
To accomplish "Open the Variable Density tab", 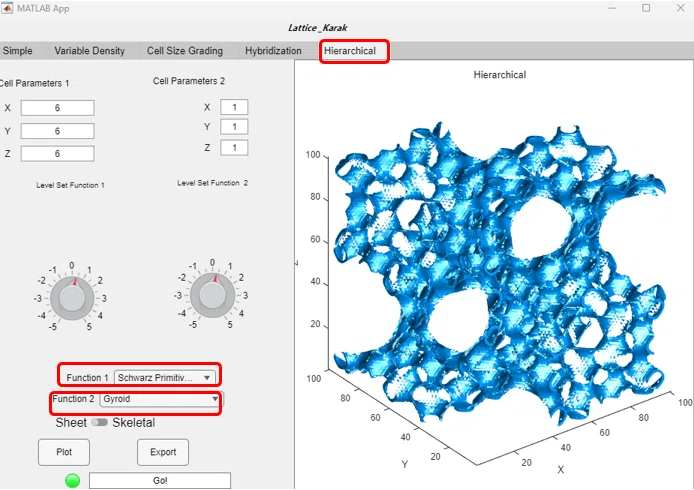I will point(90,51).
